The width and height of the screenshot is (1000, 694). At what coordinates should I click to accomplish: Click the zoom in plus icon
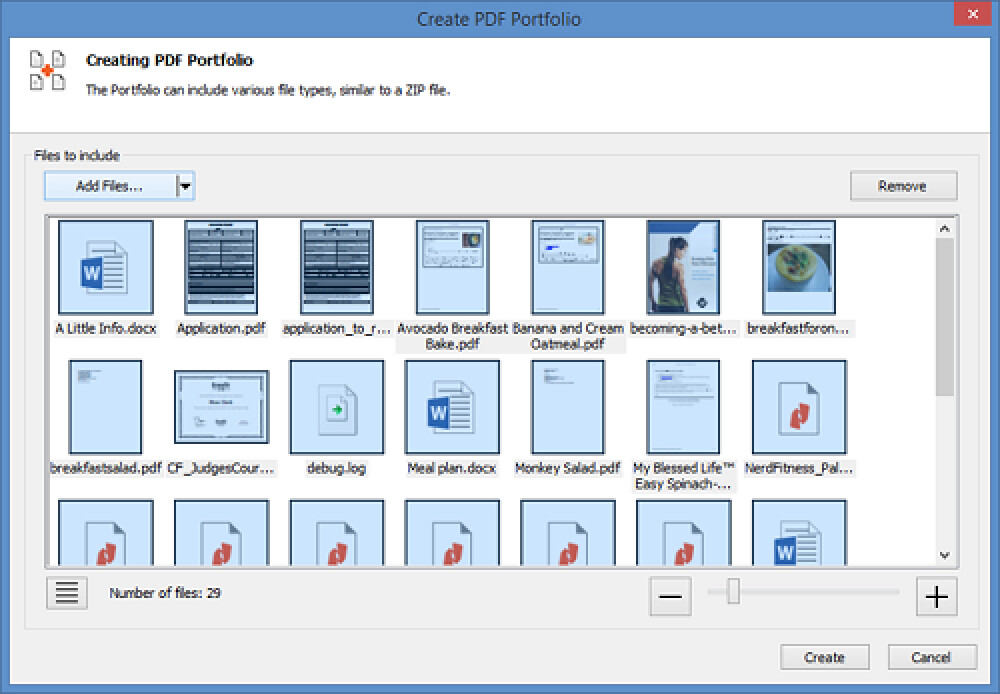click(x=936, y=596)
